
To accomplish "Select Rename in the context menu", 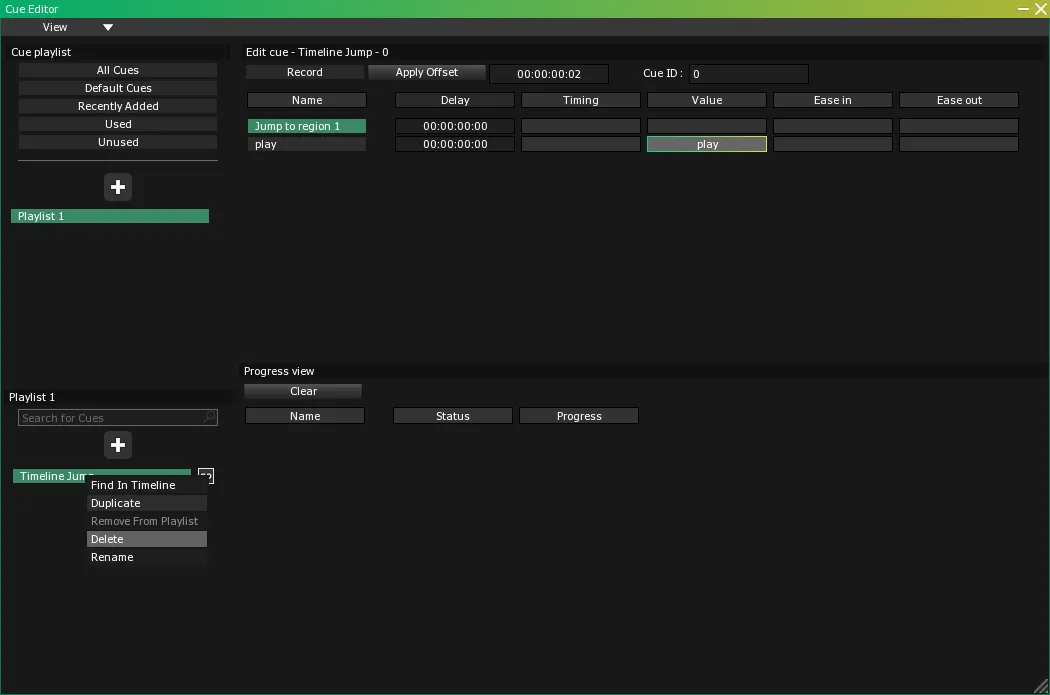I will click(x=147, y=557).
